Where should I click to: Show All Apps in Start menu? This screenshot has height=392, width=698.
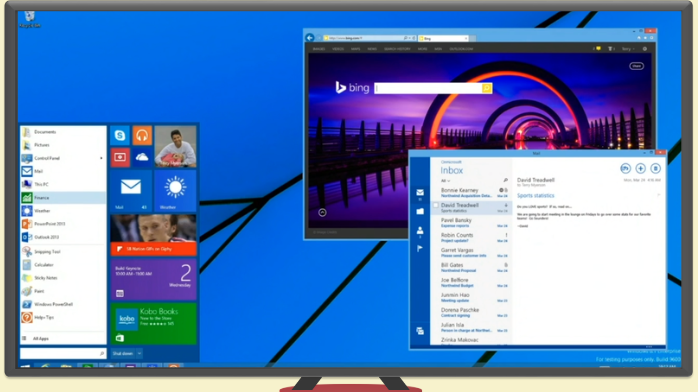63,339
